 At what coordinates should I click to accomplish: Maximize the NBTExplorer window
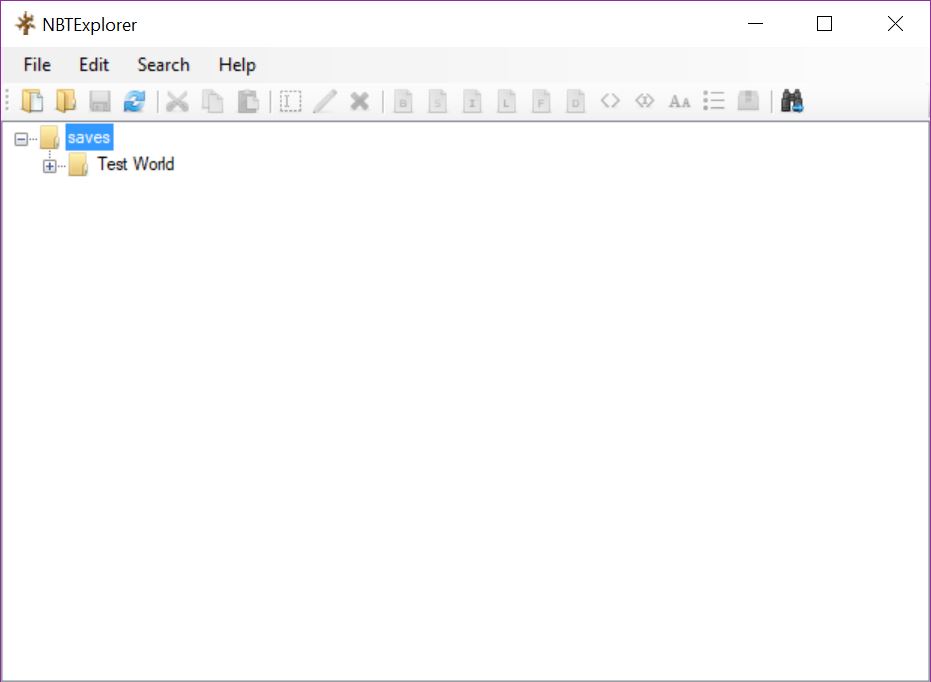click(824, 24)
